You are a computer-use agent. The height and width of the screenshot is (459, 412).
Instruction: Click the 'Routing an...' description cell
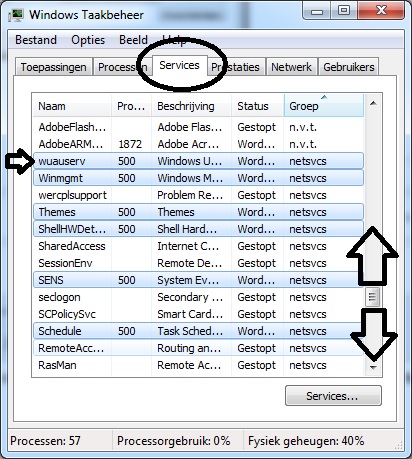pyautogui.click(x=189, y=348)
